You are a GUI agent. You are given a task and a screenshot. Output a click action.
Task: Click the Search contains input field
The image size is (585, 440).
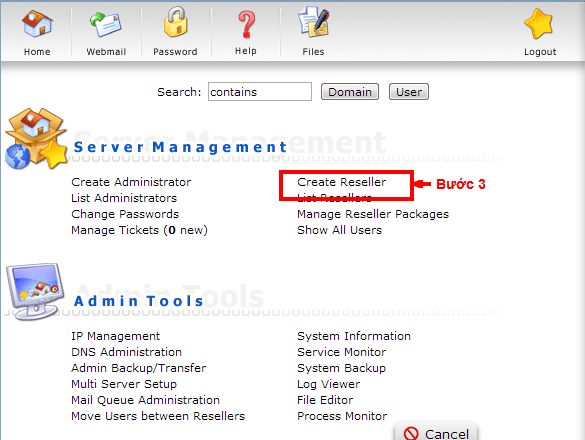[260, 92]
